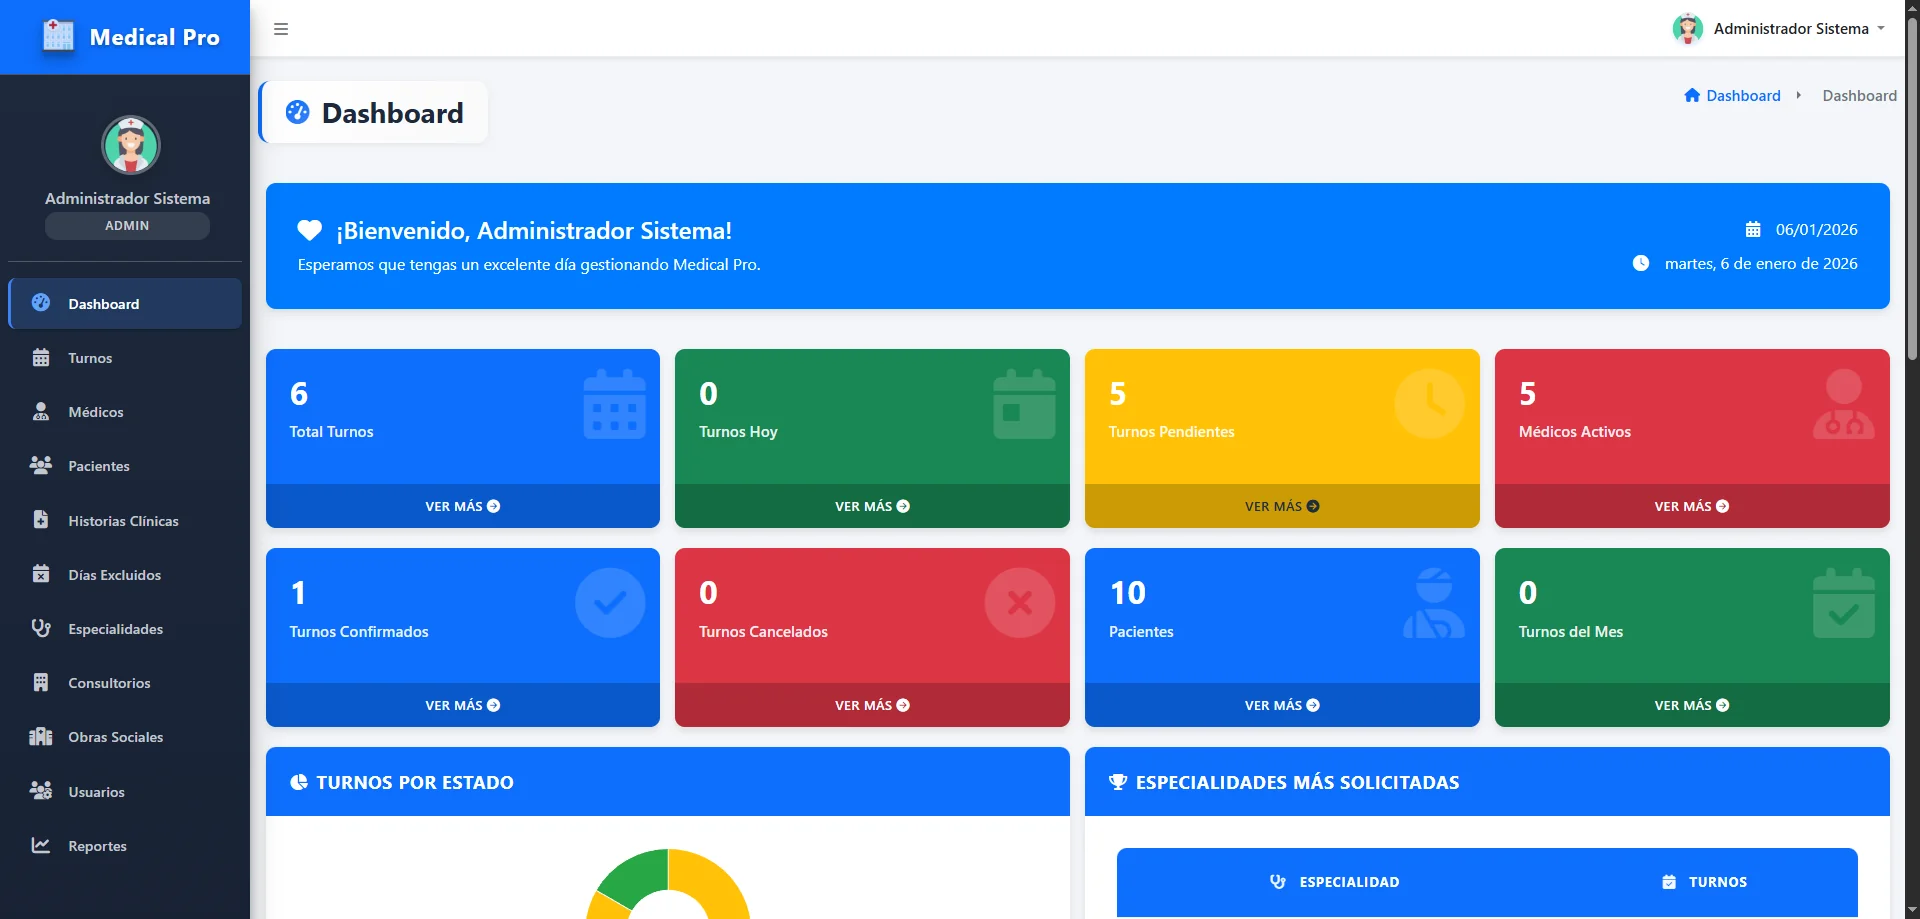Click the TURNOS column header
1920x919 pixels.
pos(1704,882)
